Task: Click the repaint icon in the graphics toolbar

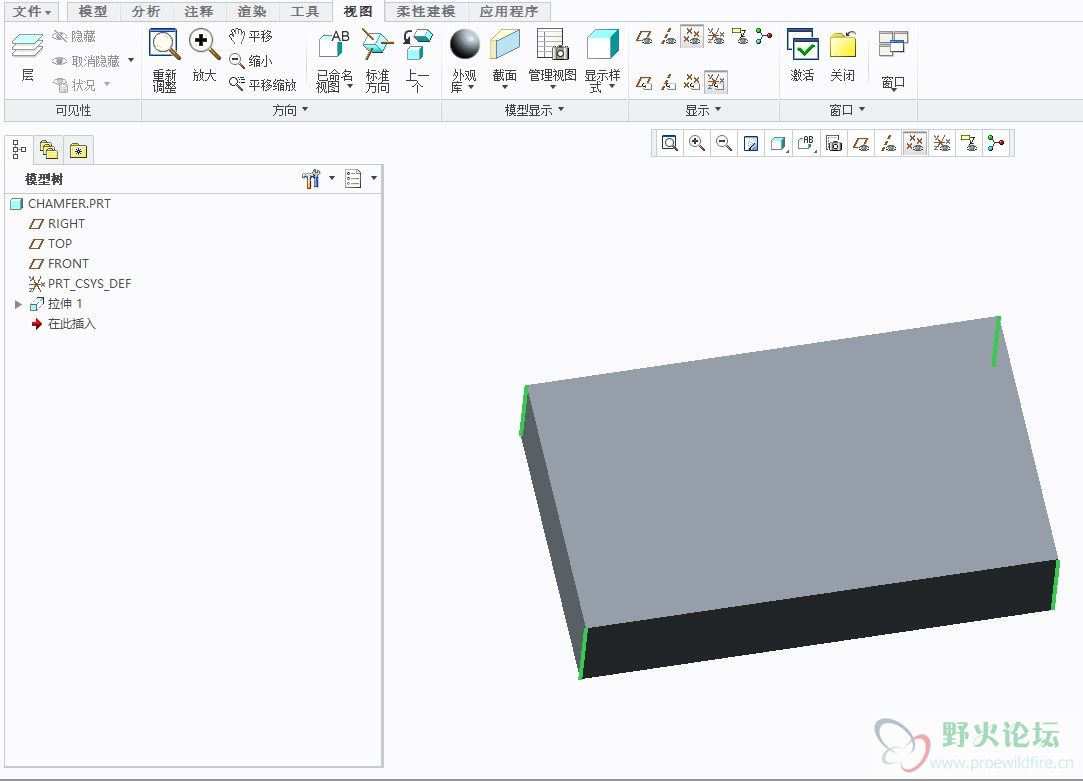Action: [751, 144]
